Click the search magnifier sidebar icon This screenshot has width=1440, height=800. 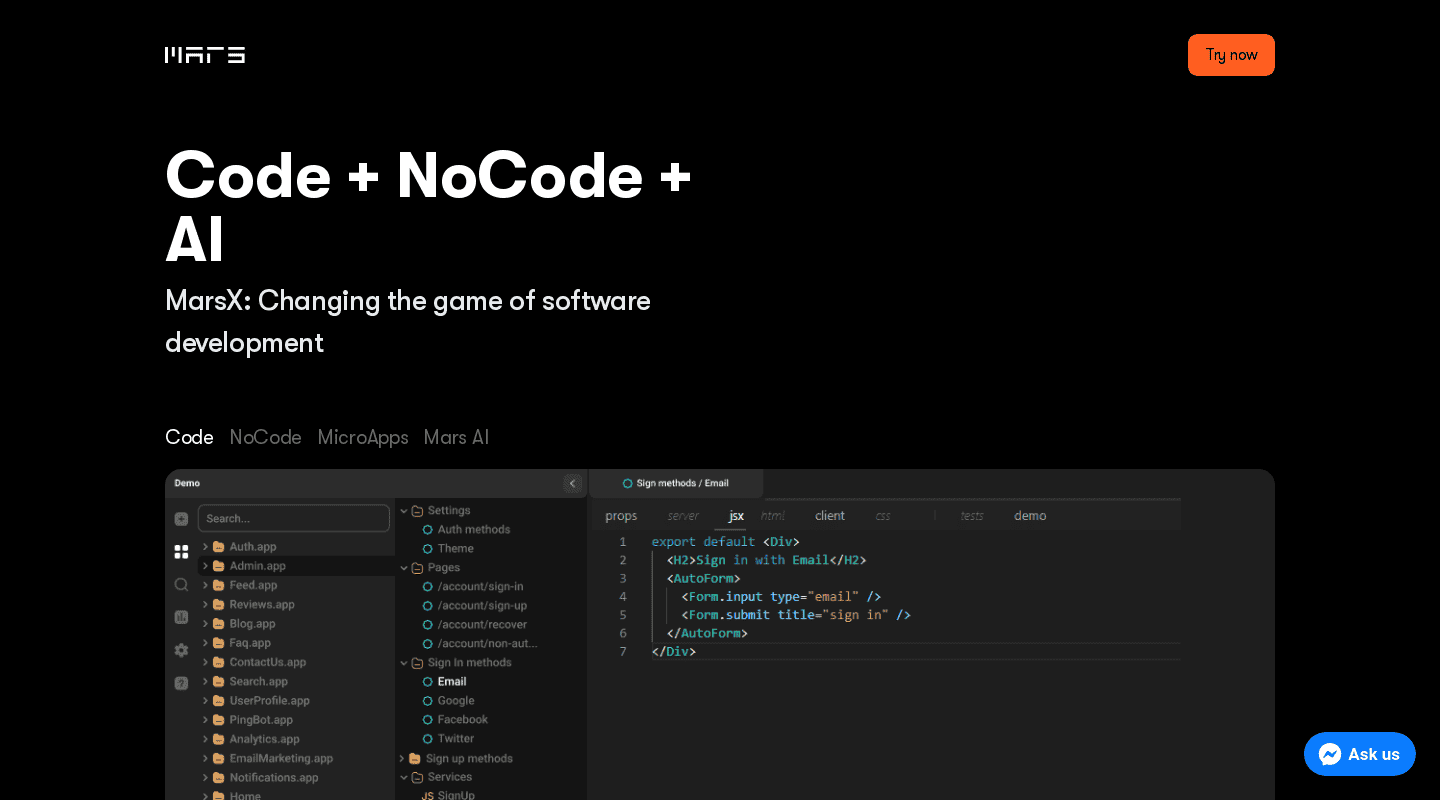pyautogui.click(x=181, y=584)
